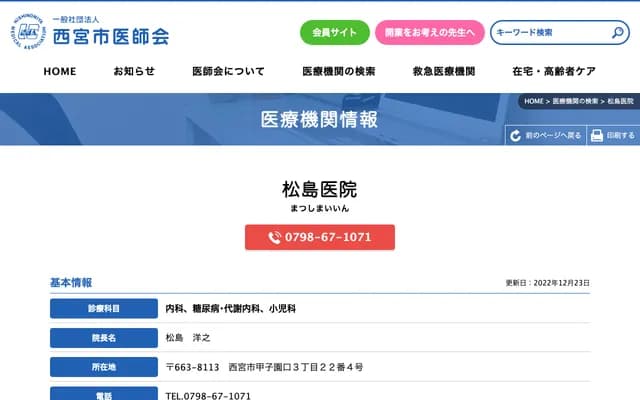The image size is (640, 400).
Task: Click HOME in the breadcrumb trail
Action: 533,102
